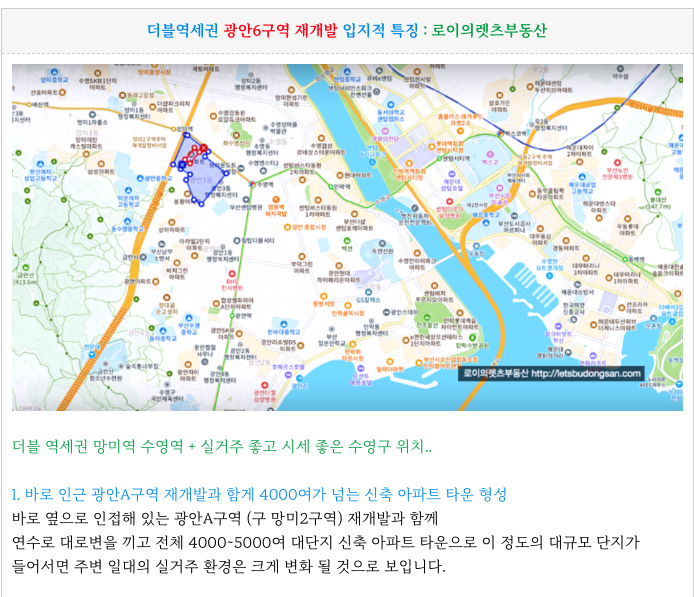Image resolution: width=694 pixels, height=597 pixels.
Task: Click the BHS 한서병원 hospital icon
Action: 232,273
